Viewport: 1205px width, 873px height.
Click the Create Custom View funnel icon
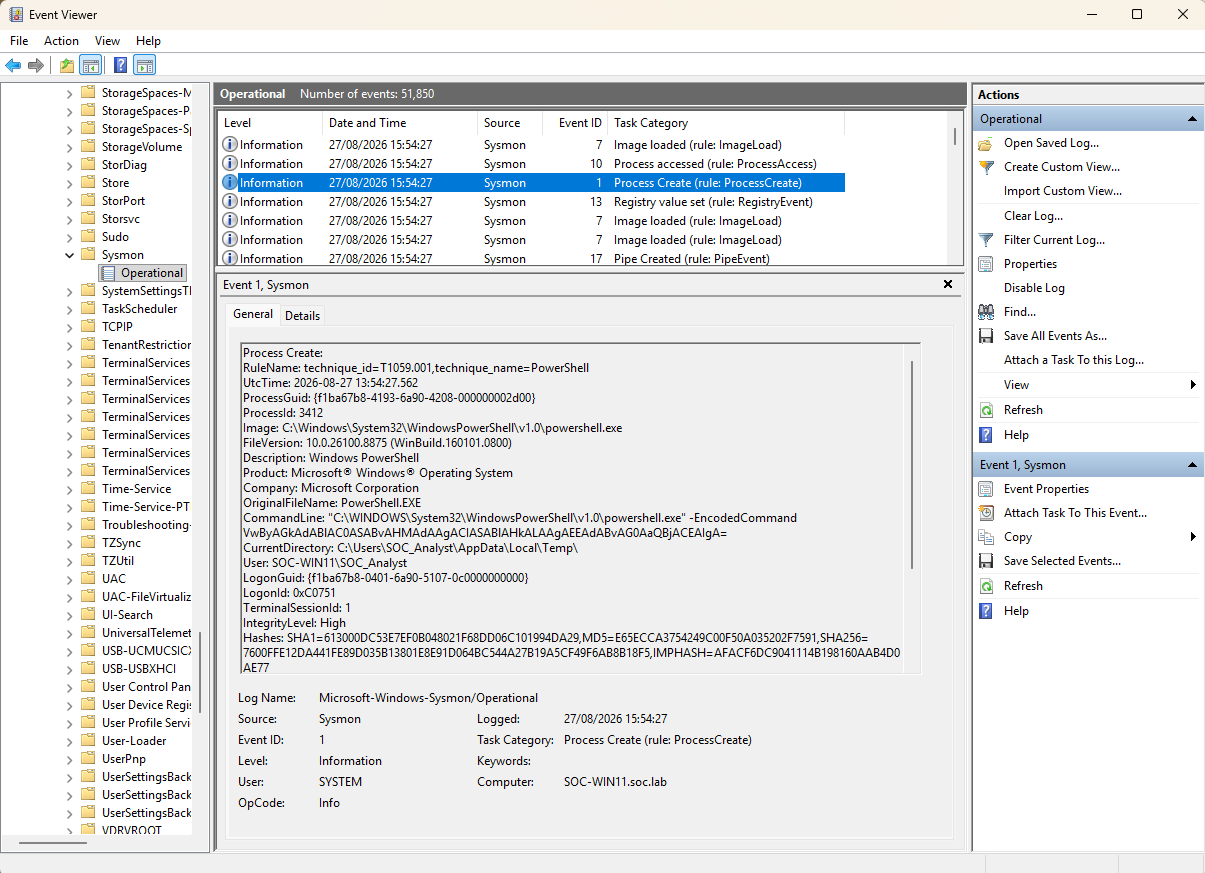click(x=986, y=167)
